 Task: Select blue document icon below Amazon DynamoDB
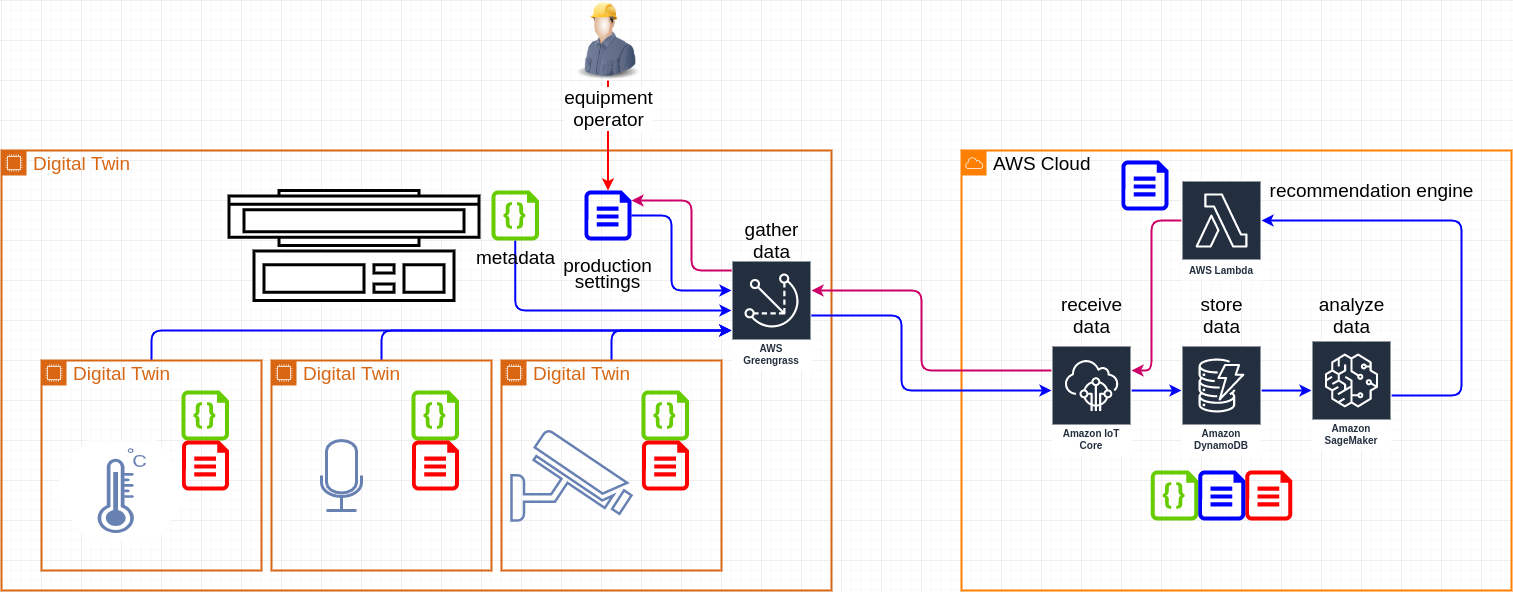1221,495
